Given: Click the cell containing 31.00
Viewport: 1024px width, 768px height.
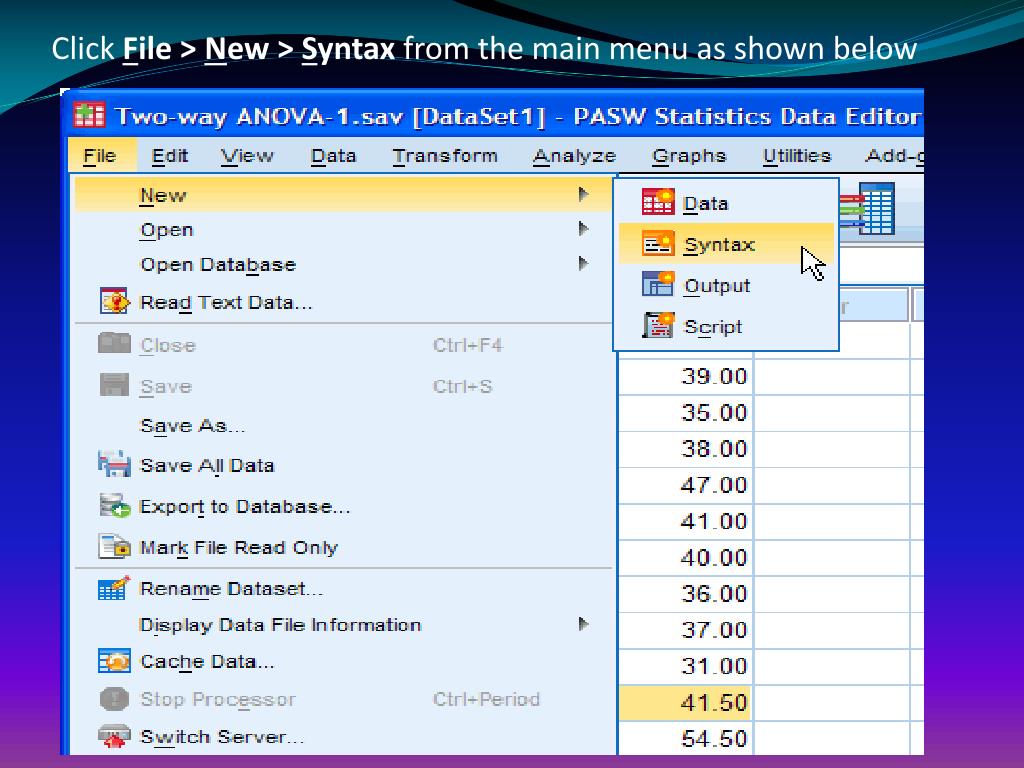Looking at the screenshot, I should click(x=686, y=666).
